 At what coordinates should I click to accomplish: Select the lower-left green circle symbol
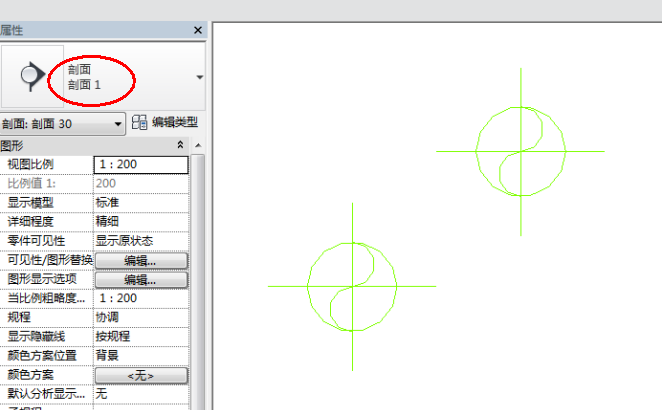click(x=352, y=286)
